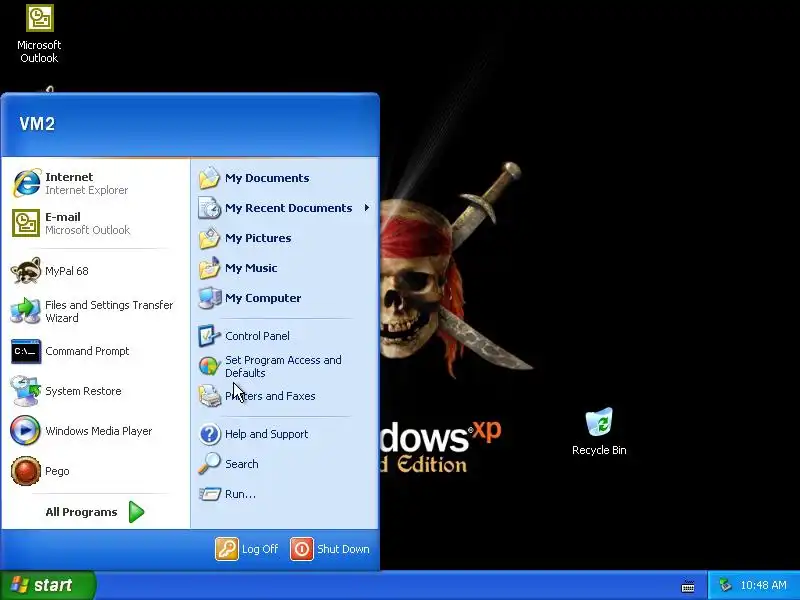Click the "My Computer" label text
The width and height of the screenshot is (800, 600).
point(263,298)
